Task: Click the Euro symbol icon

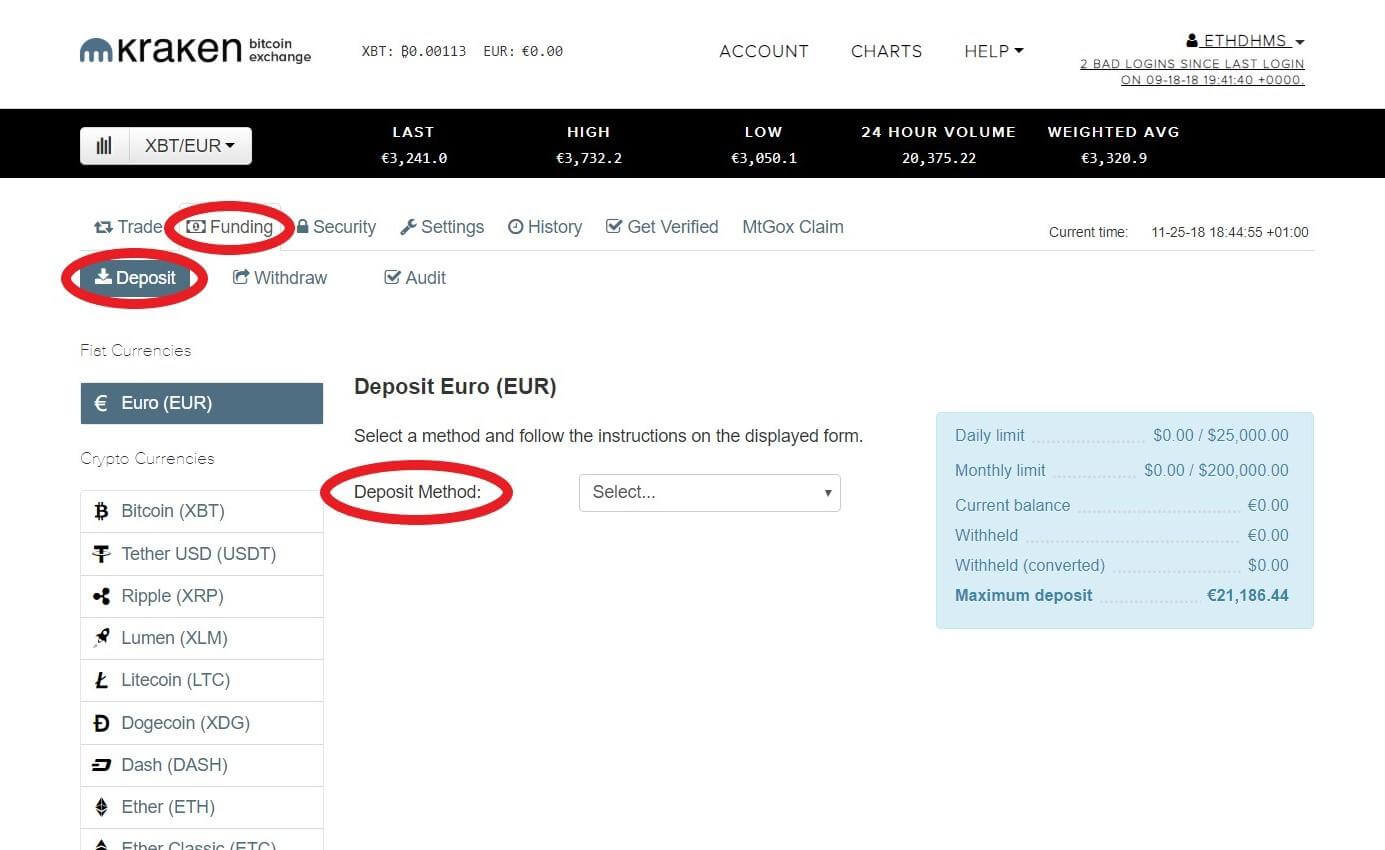Action: coord(100,403)
